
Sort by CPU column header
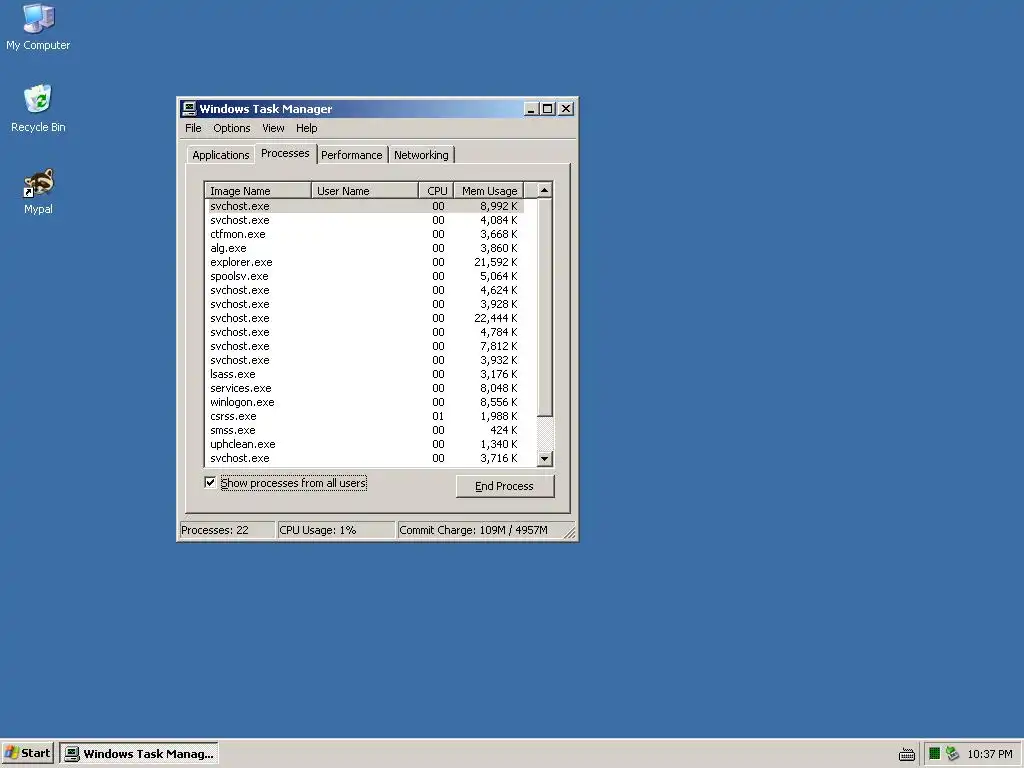(x=436, y=191)
